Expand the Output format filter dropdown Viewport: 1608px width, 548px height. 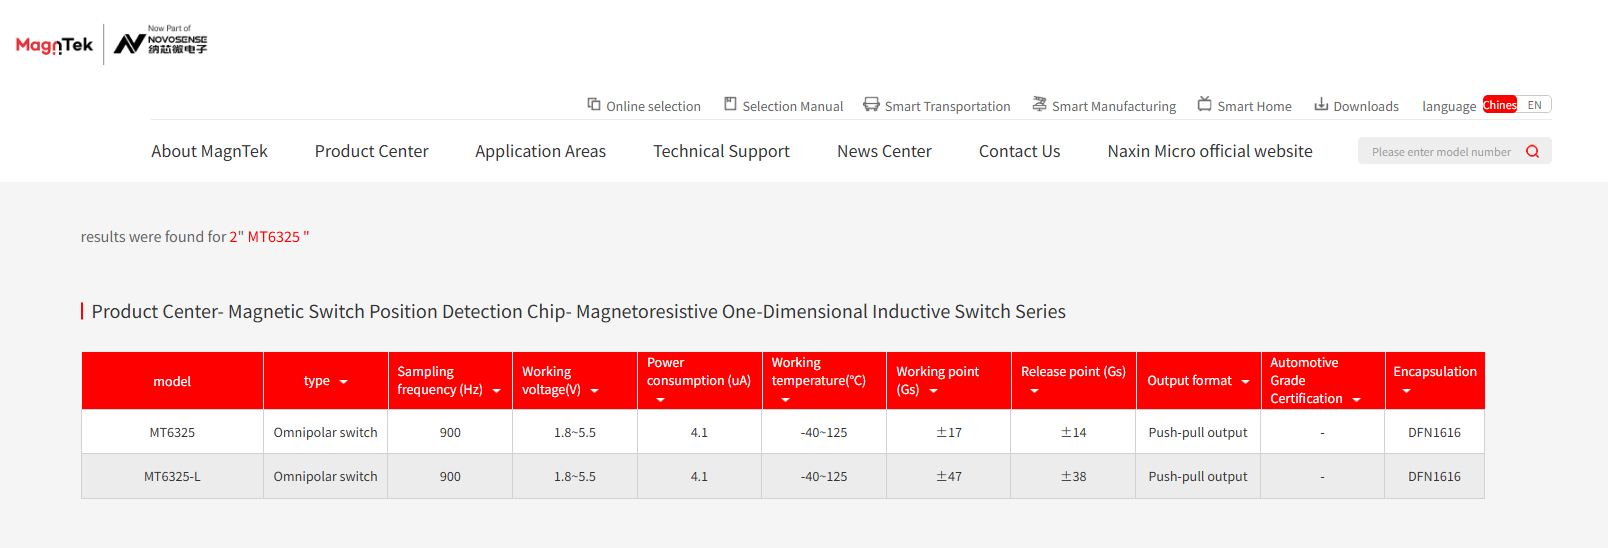click(x=1245, y=382)
